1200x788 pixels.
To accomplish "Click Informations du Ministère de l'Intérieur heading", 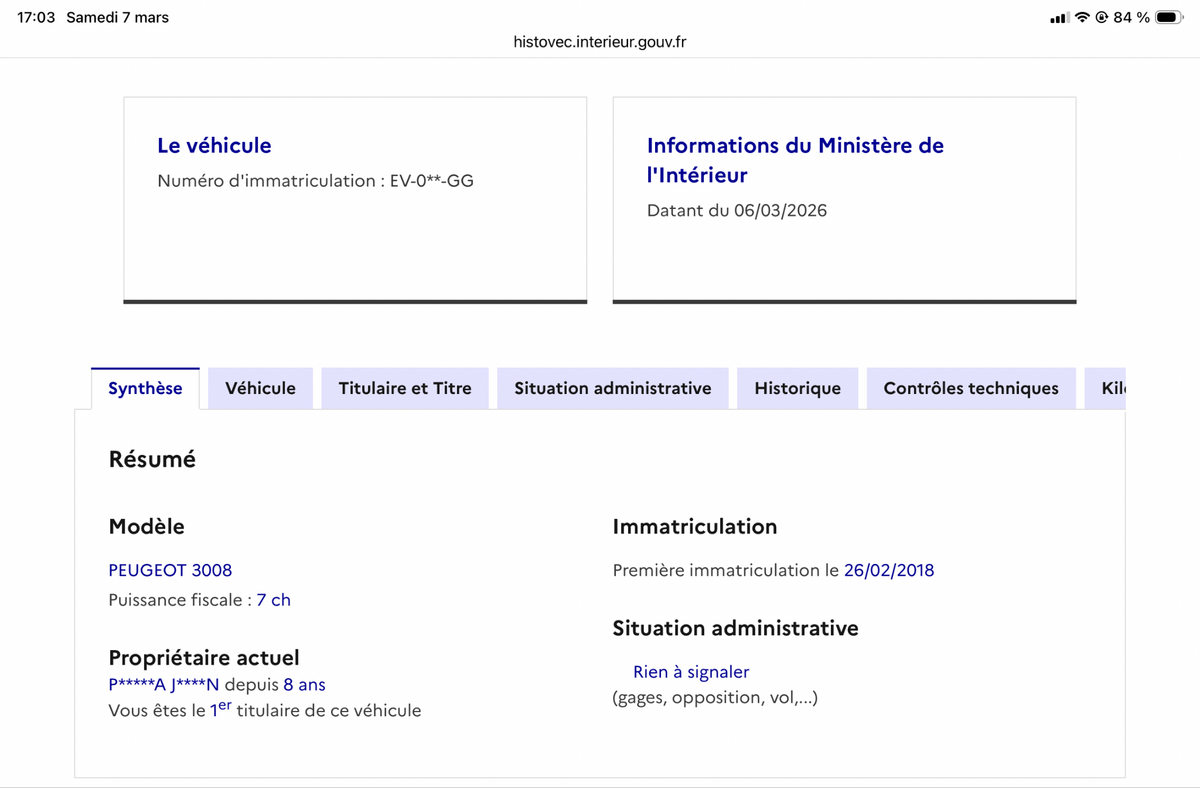I will pyautogui.click(x=795, y=160).
